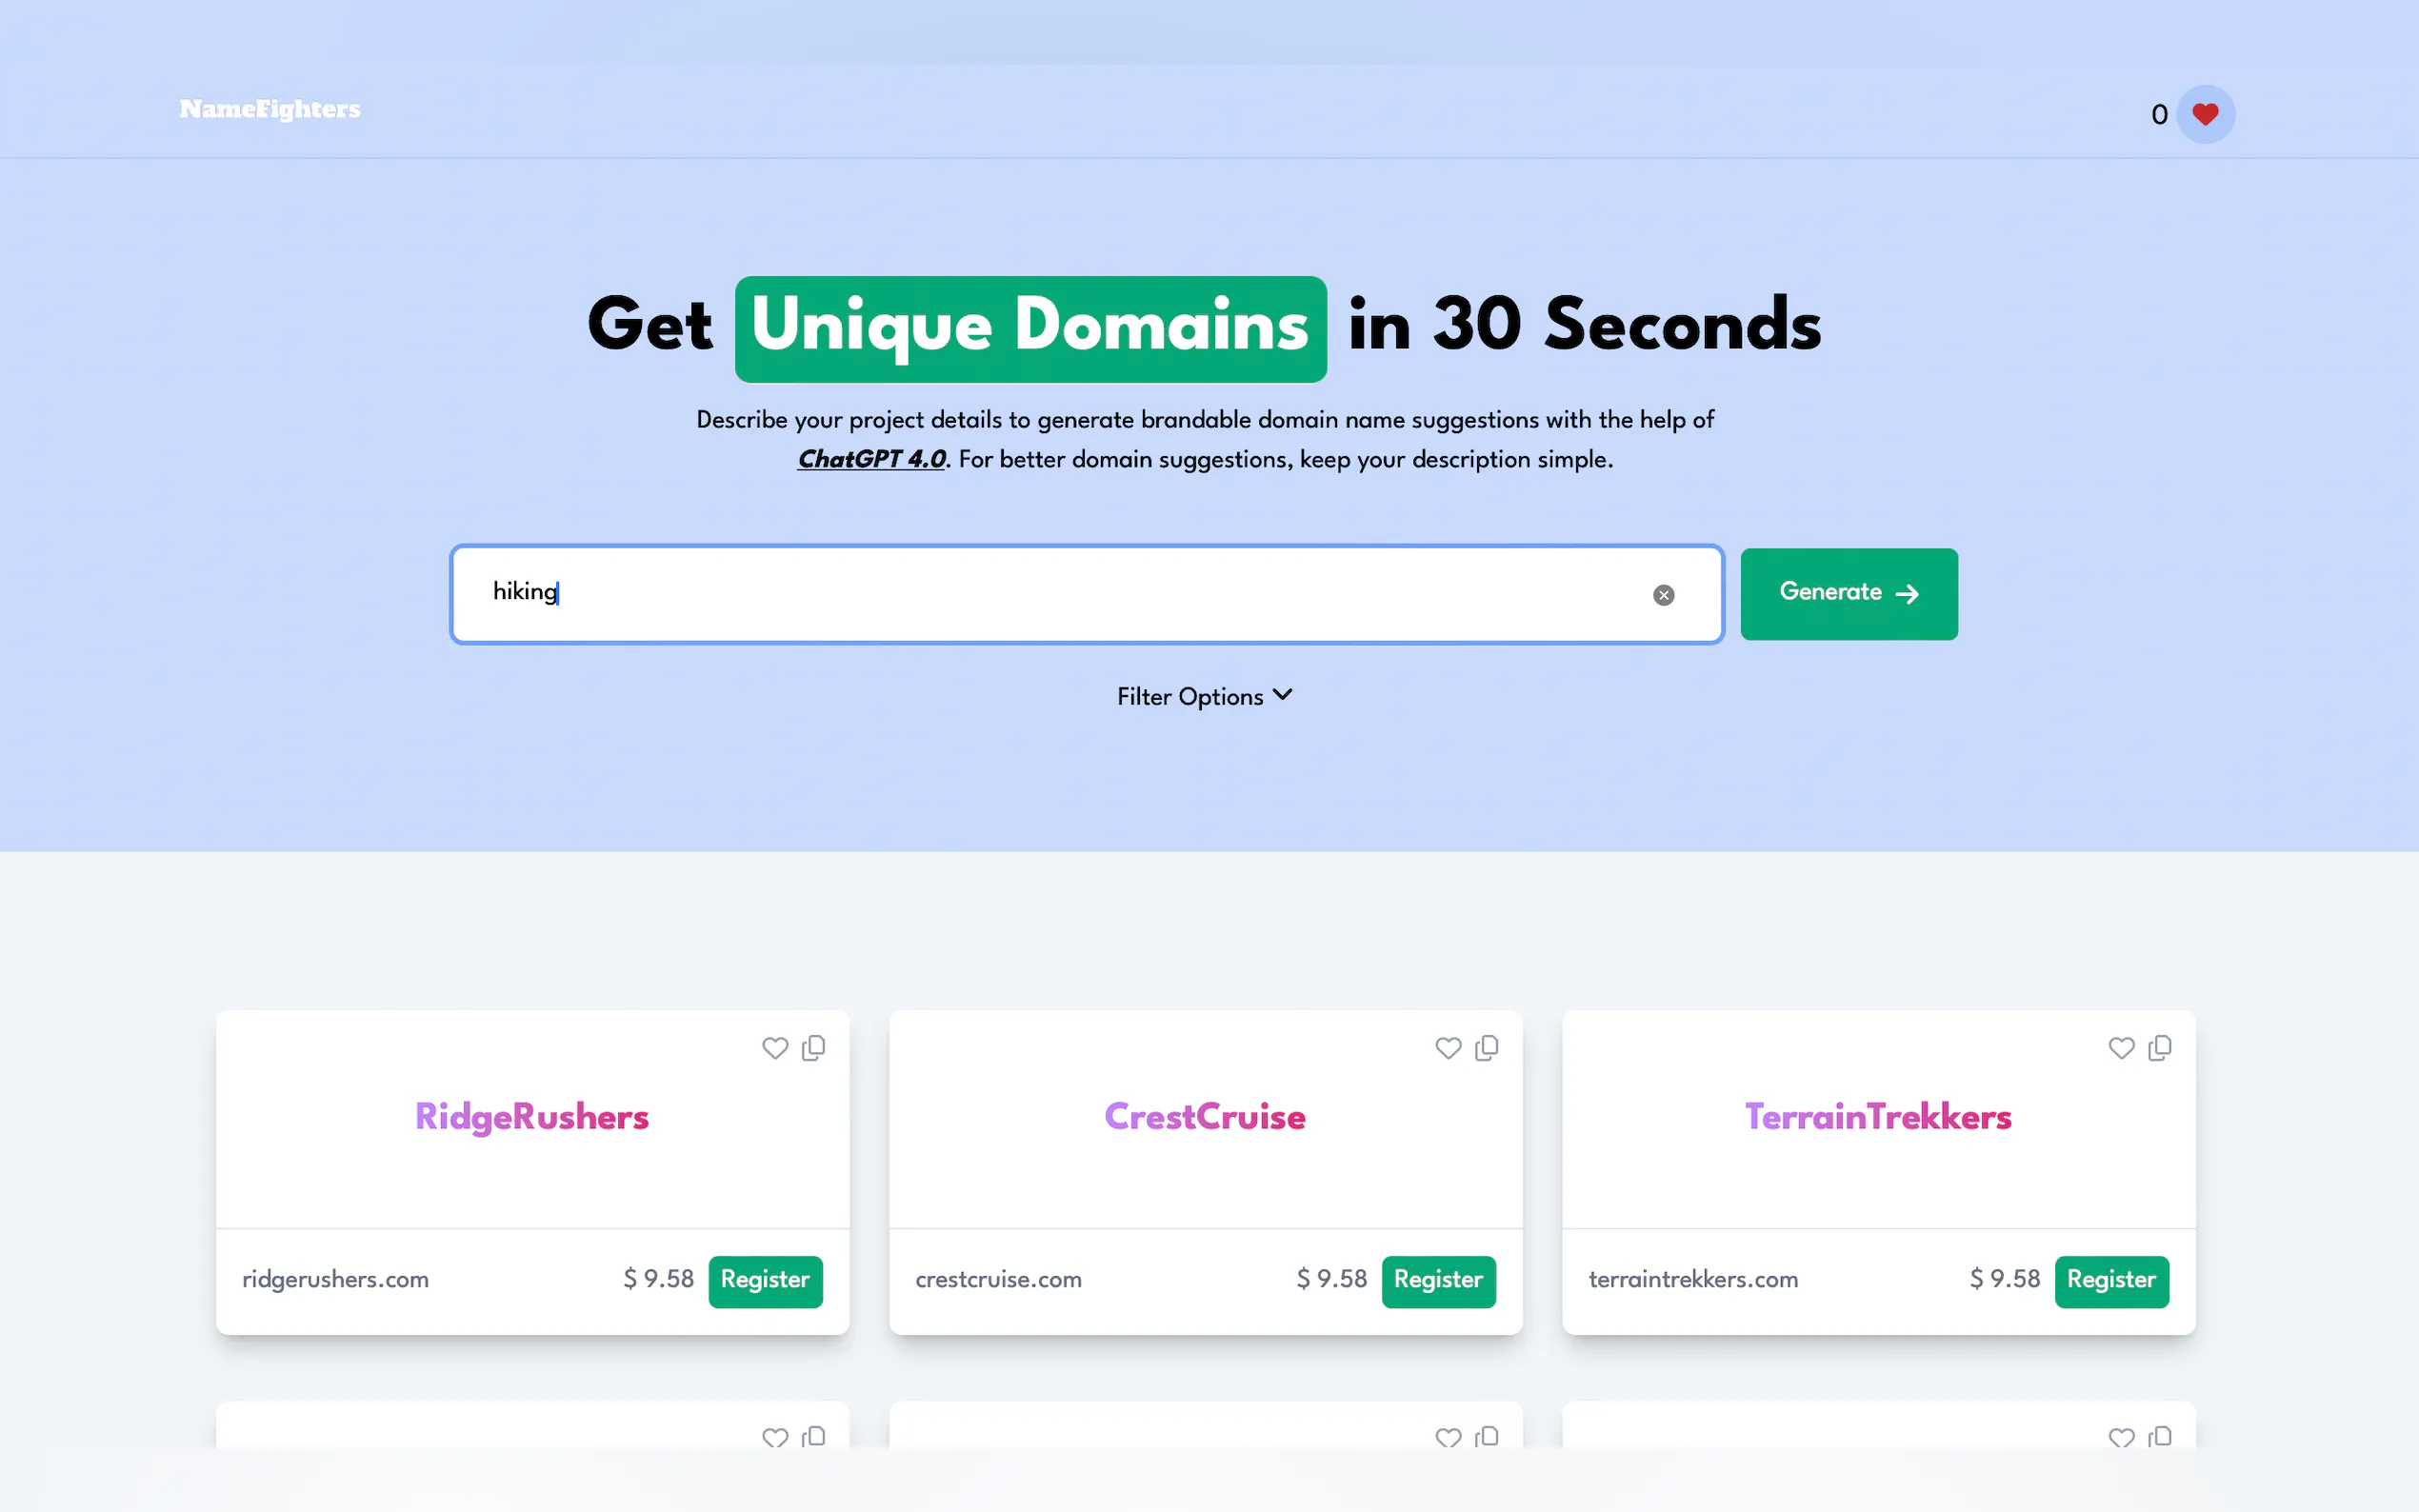Open favorites via red heart icon
The width and height of the screenshot is (2419, 1512).
tap(2204, 114)
